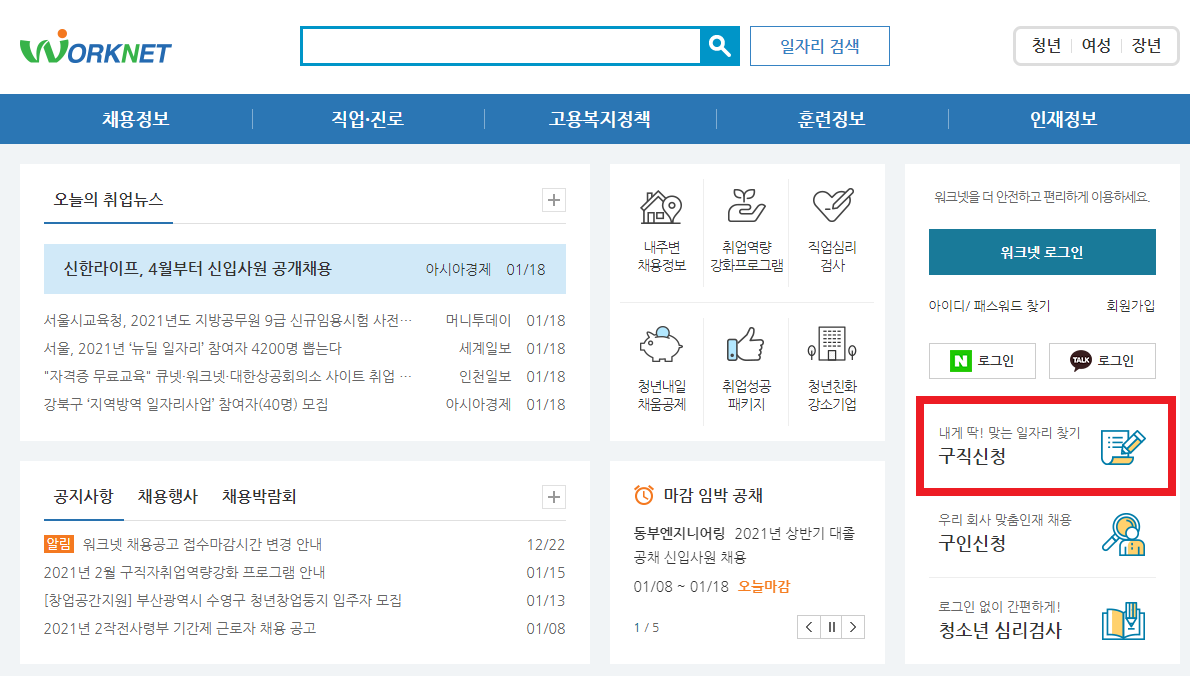Expand 공지사항 list with plus button
1190x676 pixels.
pyautogui.click(x=554, y=497)
